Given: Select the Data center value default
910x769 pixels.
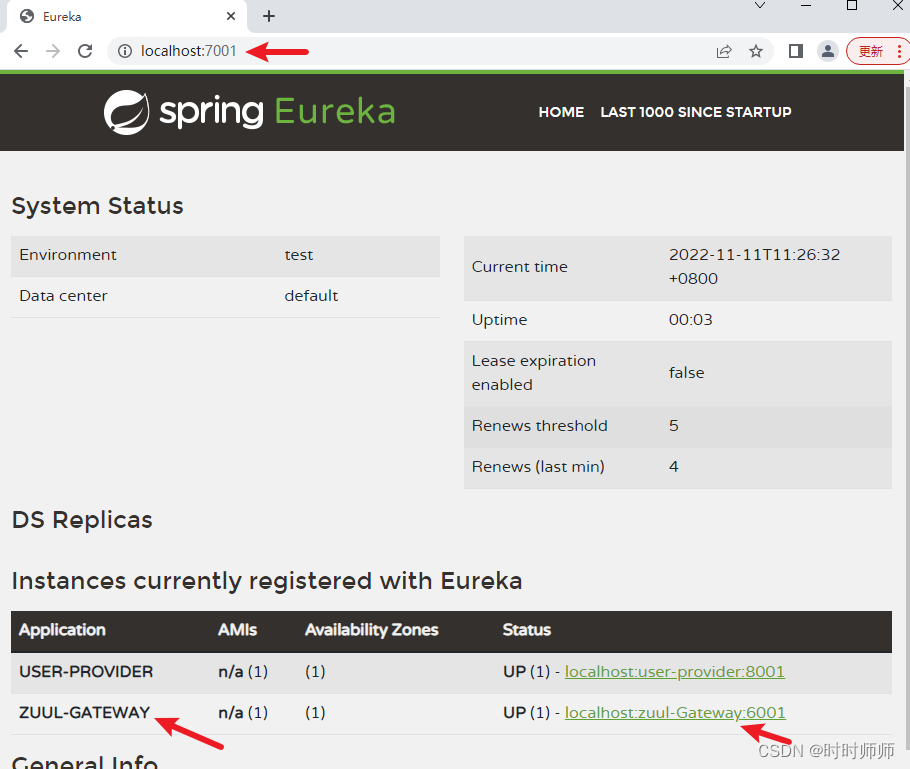Looking at the screenshot, I should tap(311, 295).
